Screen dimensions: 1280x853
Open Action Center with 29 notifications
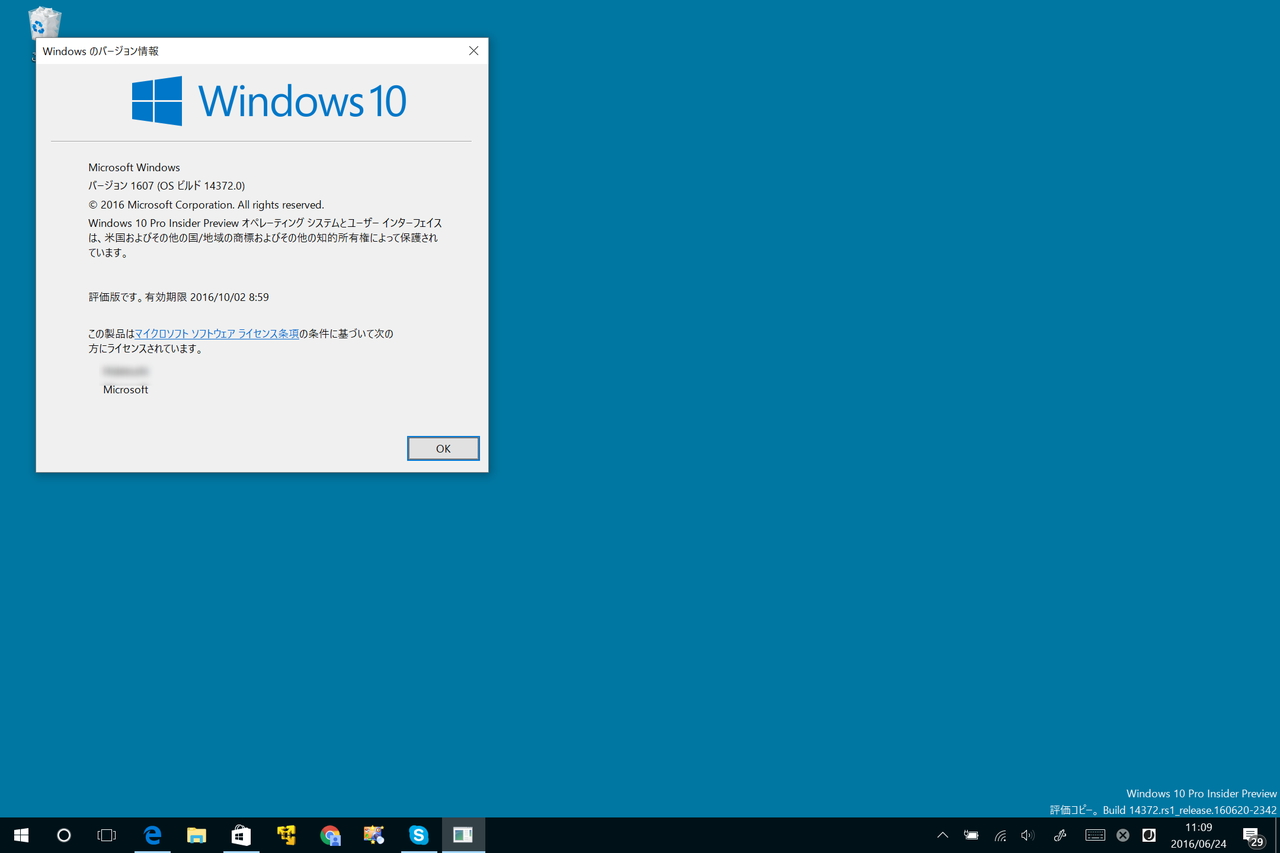1253,835
